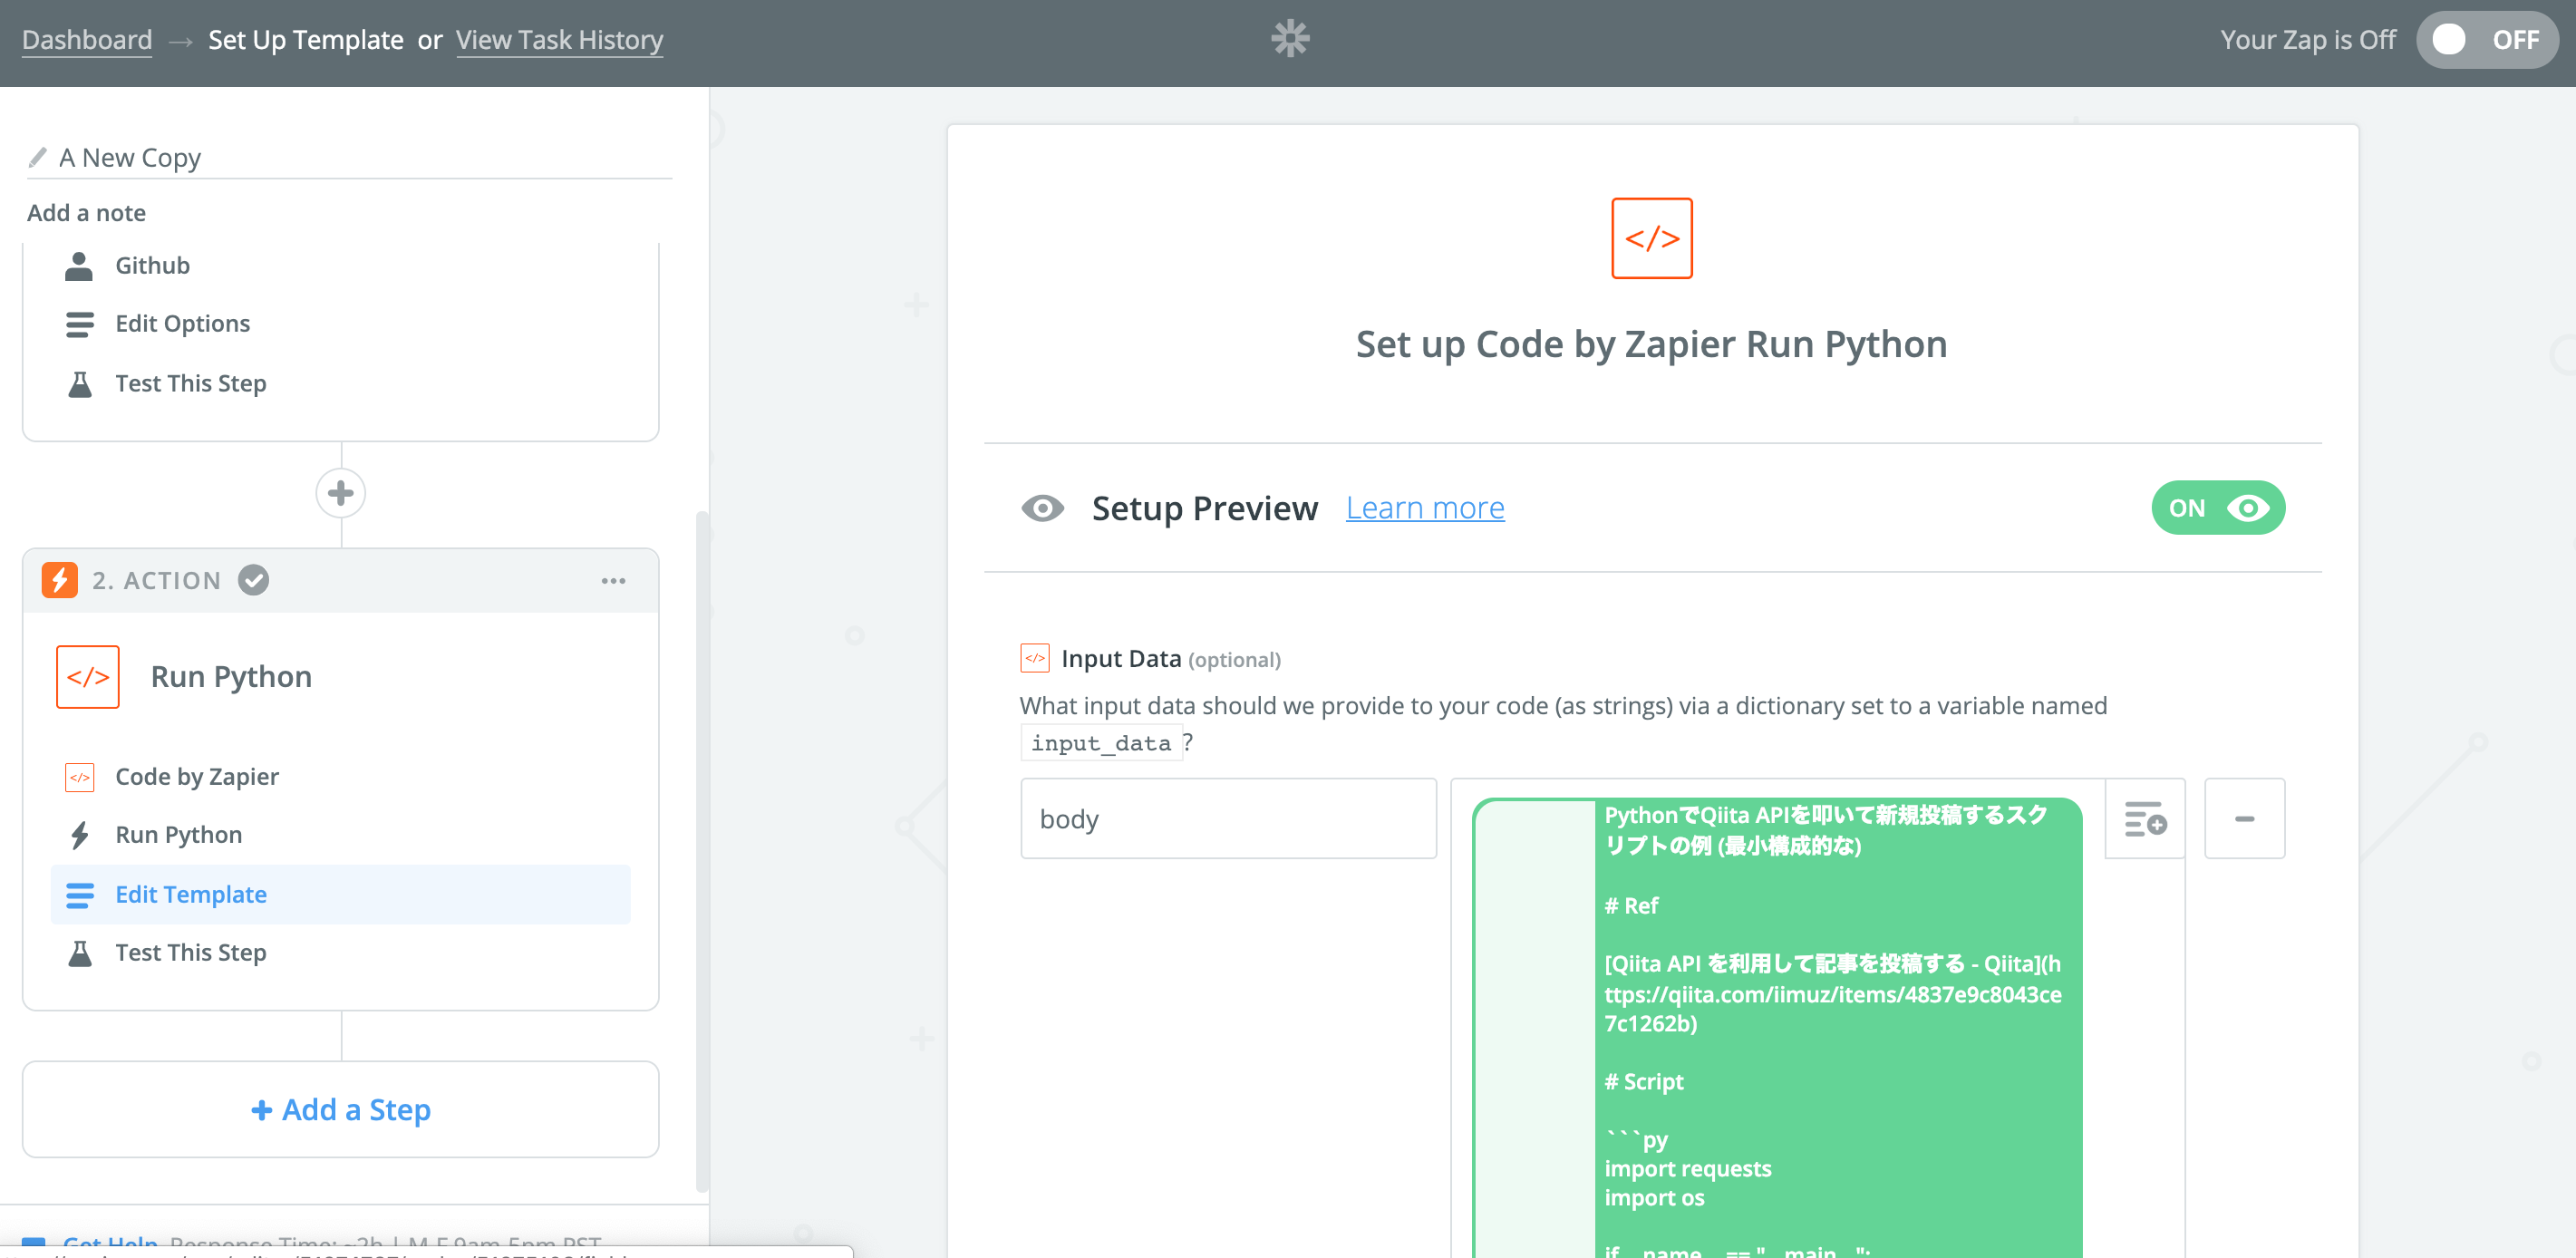Click the green checkmark beside 2. ACTION
The image size is (2576, 1258).
[254, 580]
